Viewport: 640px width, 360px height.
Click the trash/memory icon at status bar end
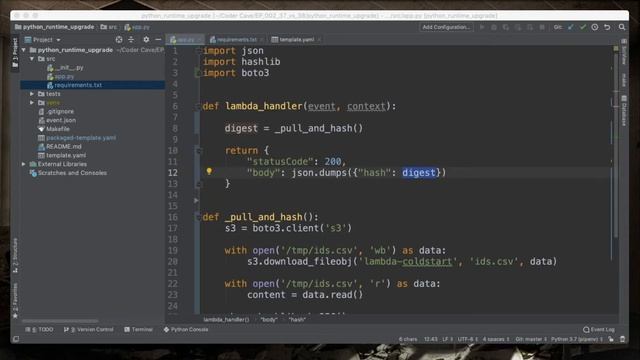pos(622,339)
